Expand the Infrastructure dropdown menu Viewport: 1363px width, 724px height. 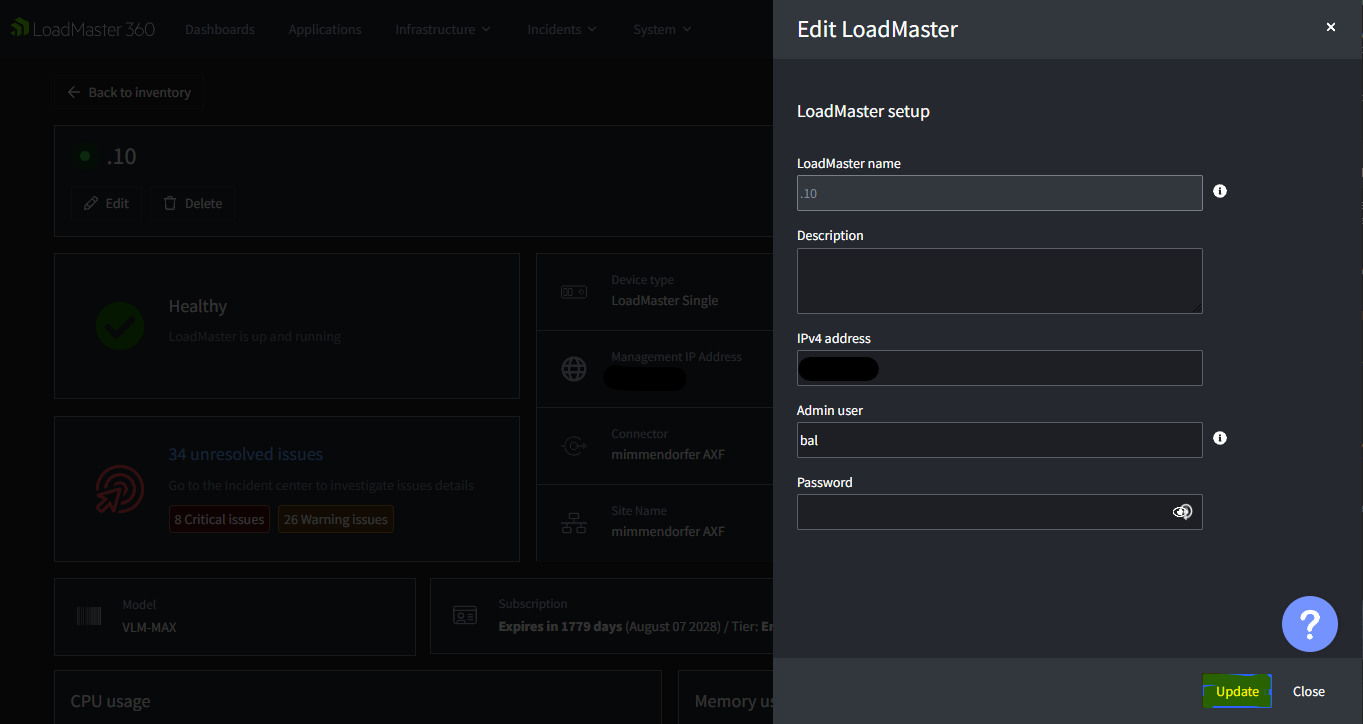(x=443, y=29)
